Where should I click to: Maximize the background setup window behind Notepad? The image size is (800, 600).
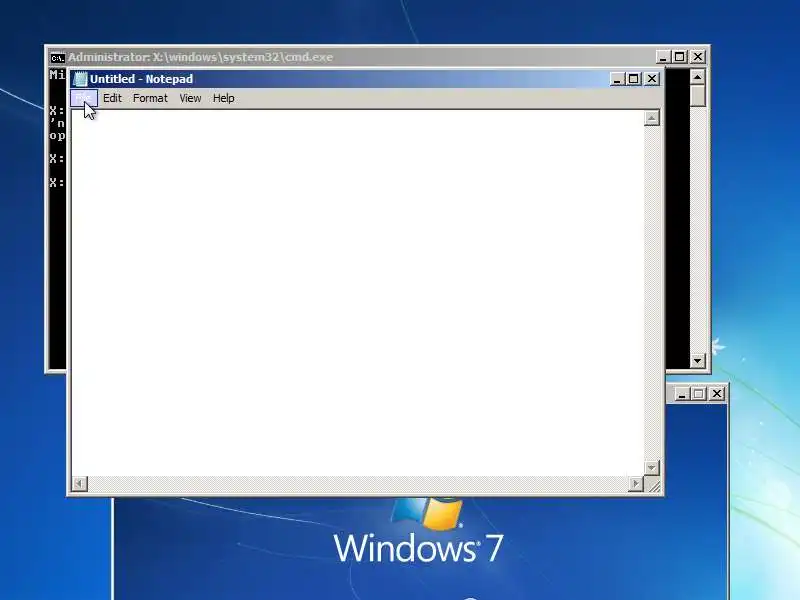[699, 394]
